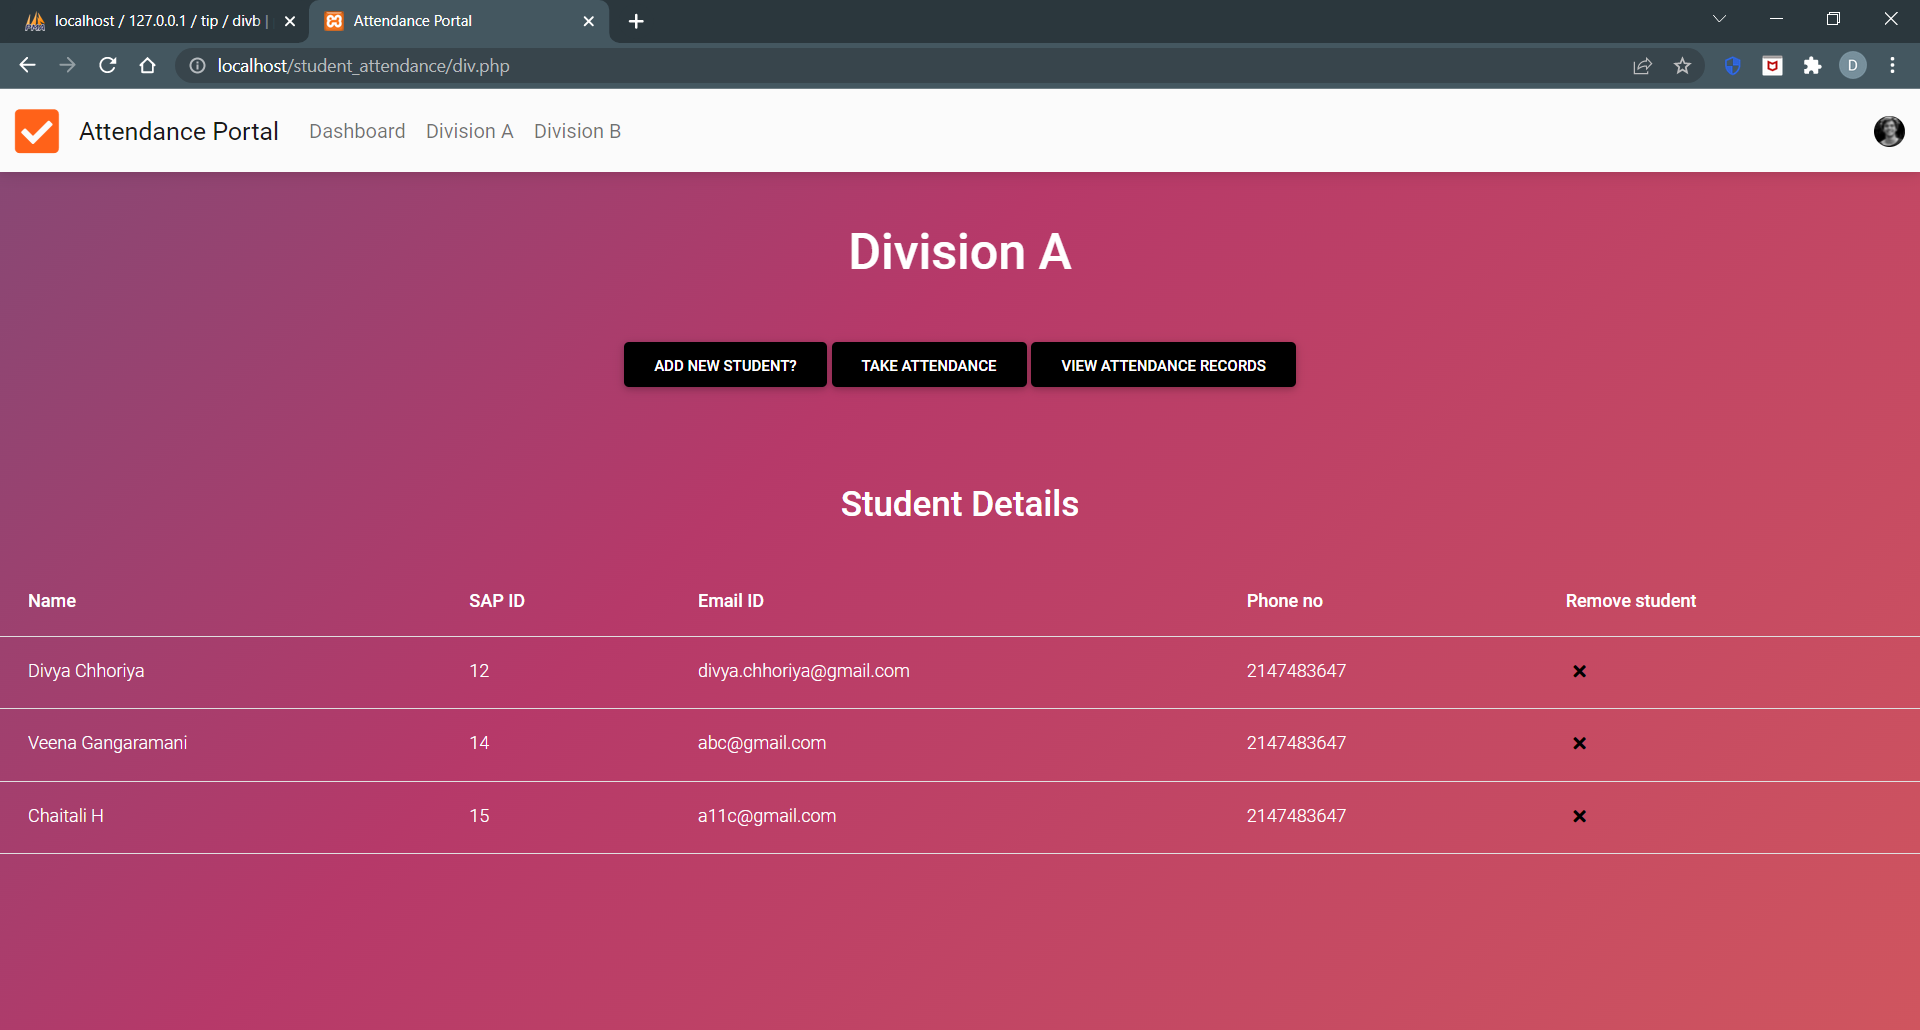Screen dimensions: 1920x1030
Task: Click the bookmark star icon
Action: click(1683, 65)
